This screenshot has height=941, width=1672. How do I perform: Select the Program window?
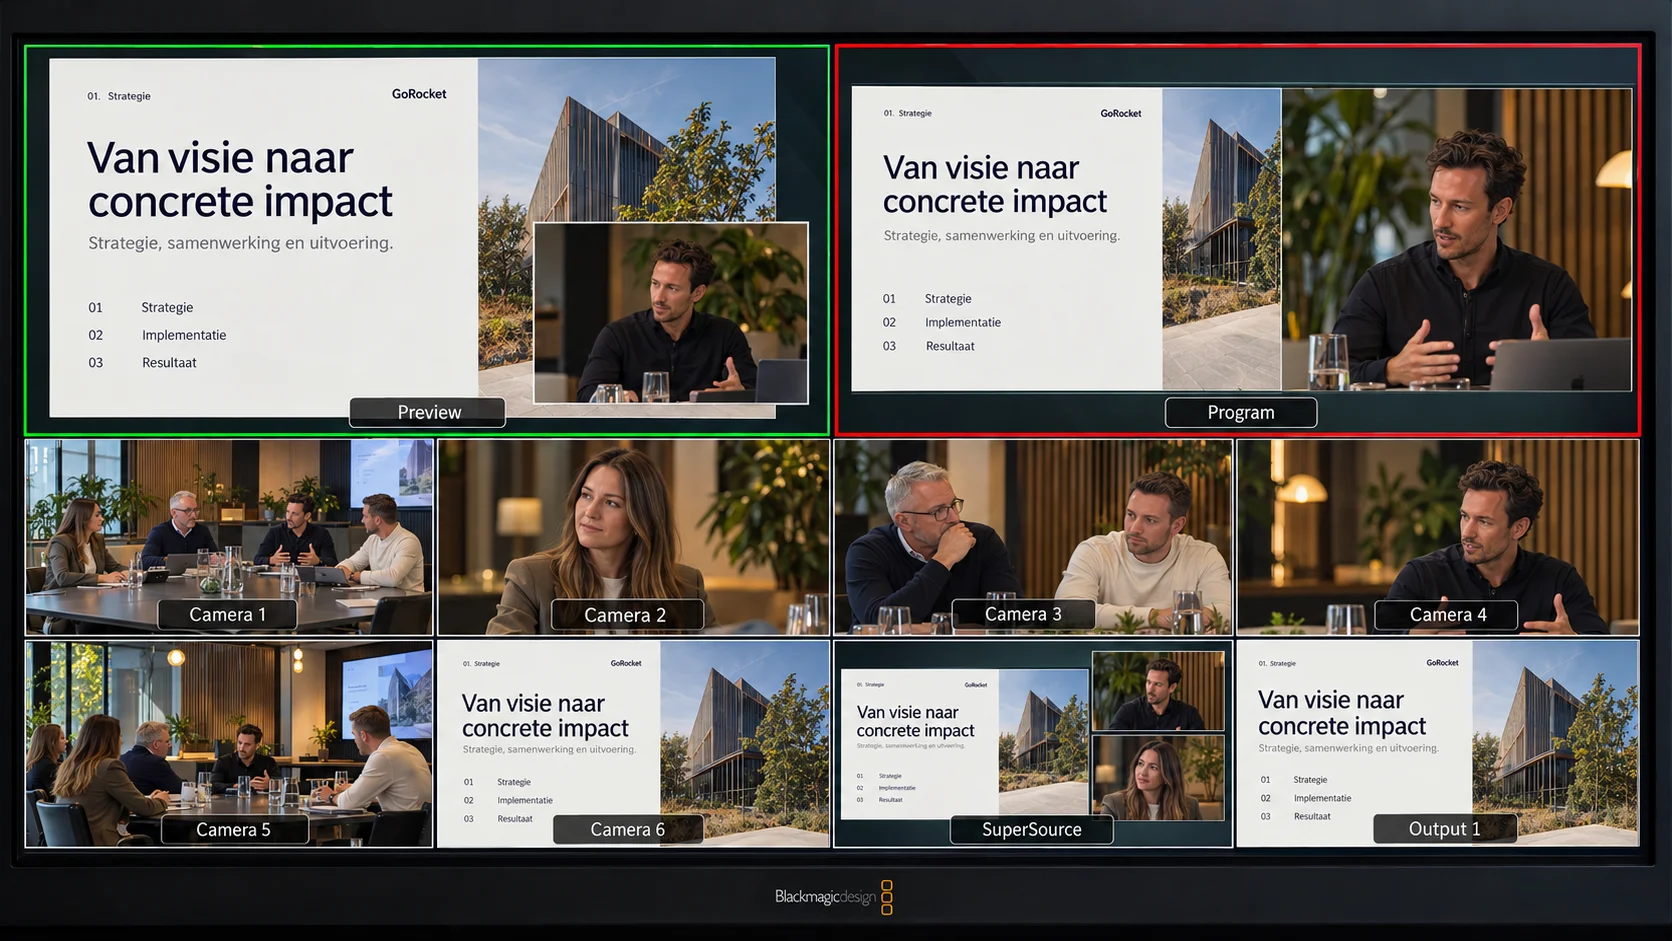[x=1238, y=240]
